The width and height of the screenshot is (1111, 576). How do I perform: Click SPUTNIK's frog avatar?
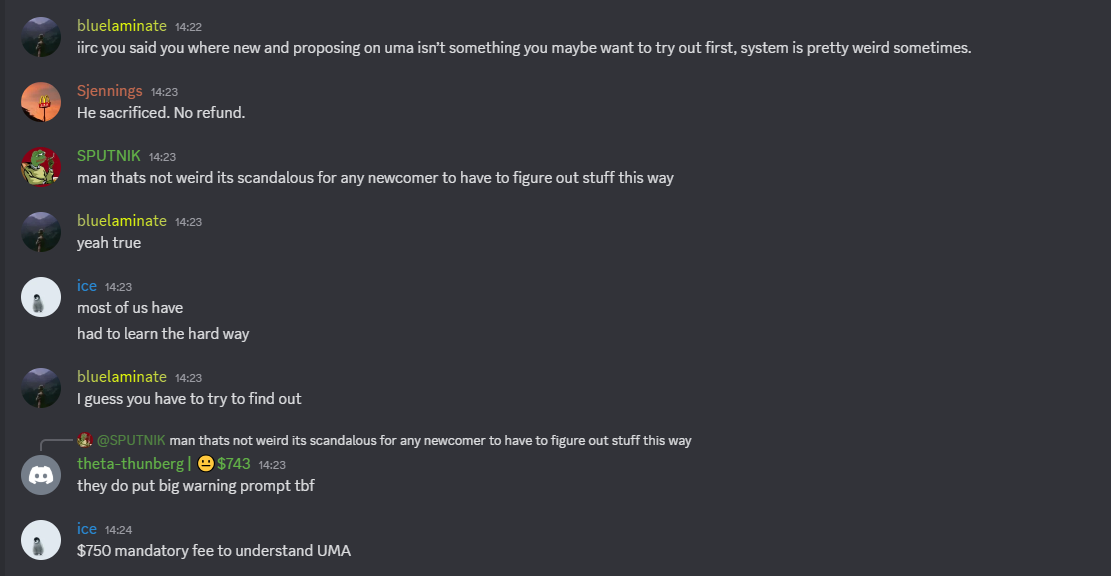click(x=41, y=167)
